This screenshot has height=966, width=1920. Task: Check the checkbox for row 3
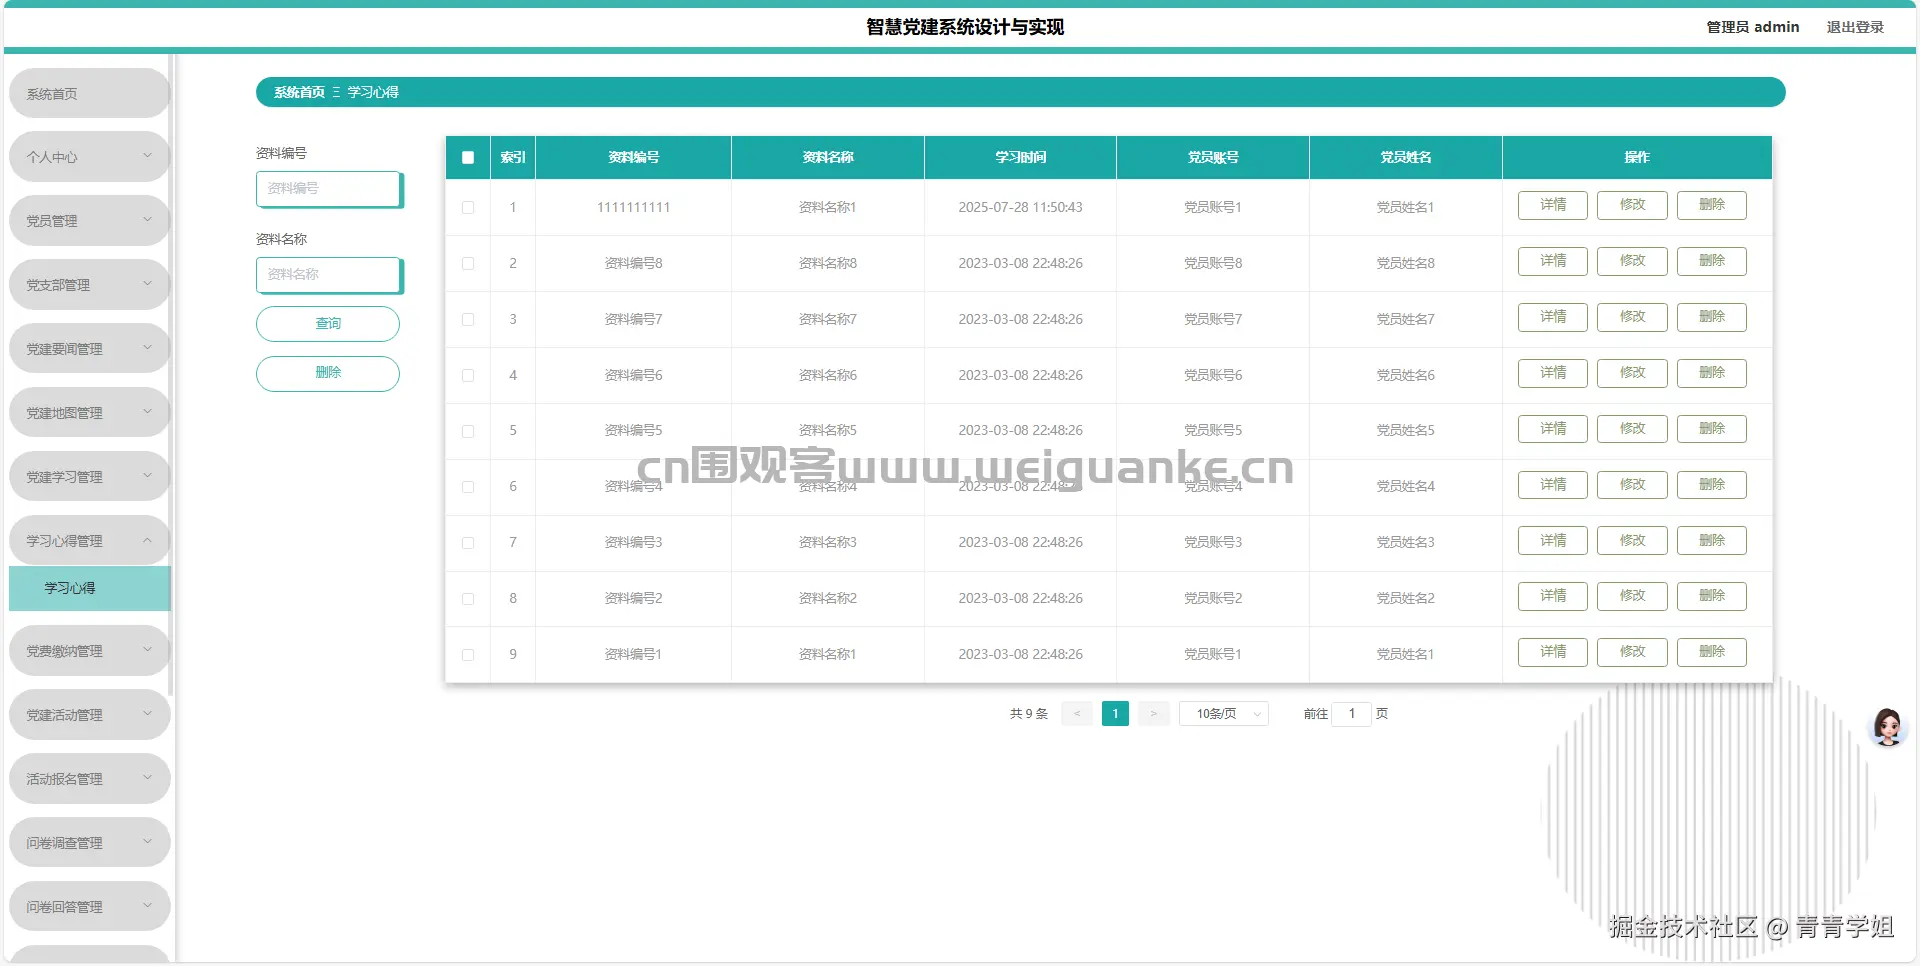click(468, 319)
